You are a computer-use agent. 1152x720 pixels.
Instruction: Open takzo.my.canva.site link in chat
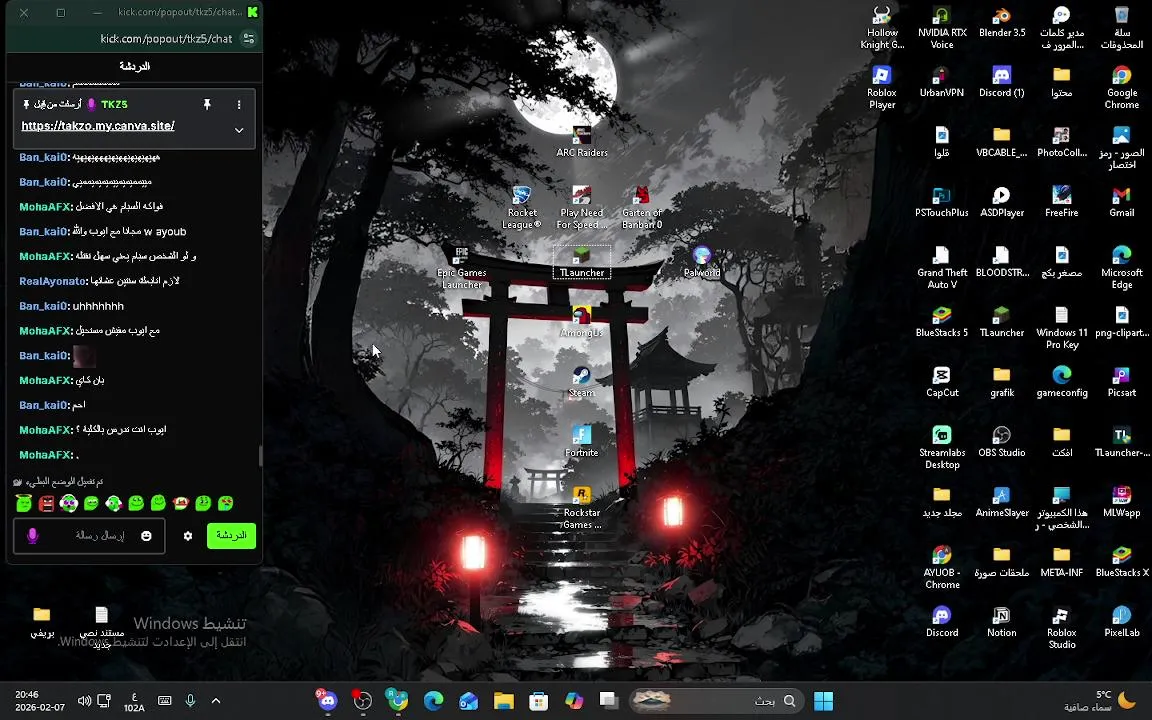point(98,126)
